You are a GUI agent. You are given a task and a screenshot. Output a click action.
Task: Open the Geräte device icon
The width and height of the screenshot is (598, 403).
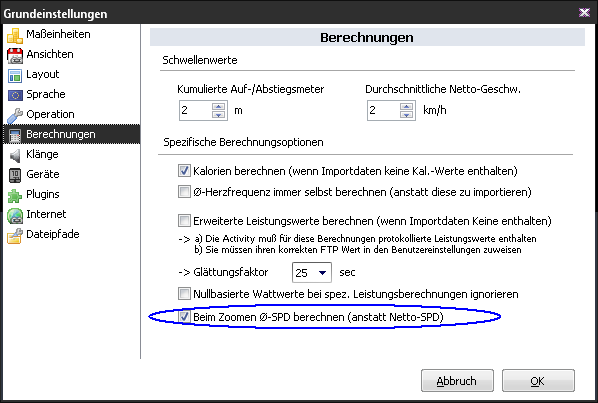[15, 175]
